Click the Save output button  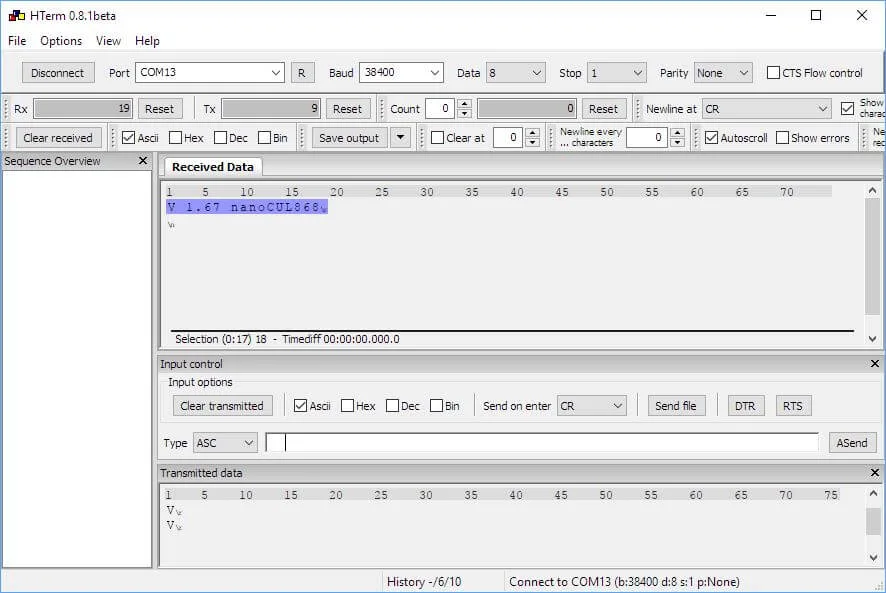tap(349, 137)
